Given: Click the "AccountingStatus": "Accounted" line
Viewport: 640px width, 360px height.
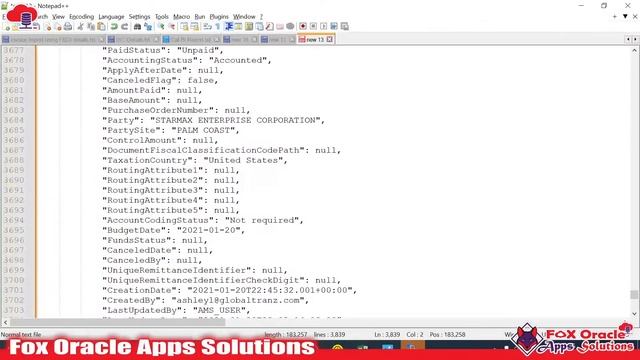Looking at the screenshot, I should 187,60.
